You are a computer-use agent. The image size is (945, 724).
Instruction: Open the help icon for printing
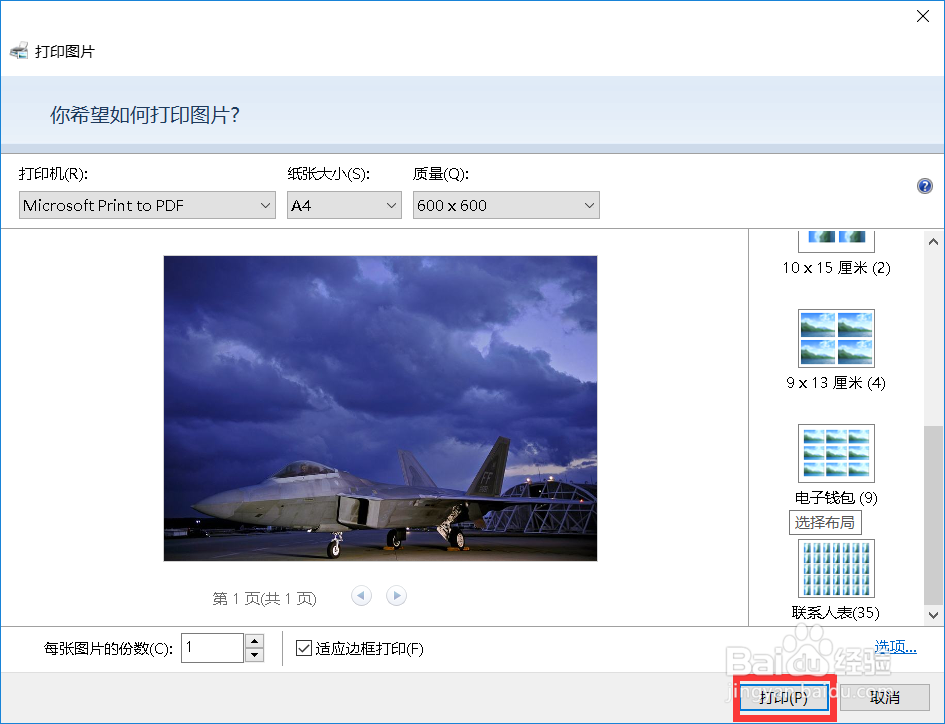(x=925, y=186)
